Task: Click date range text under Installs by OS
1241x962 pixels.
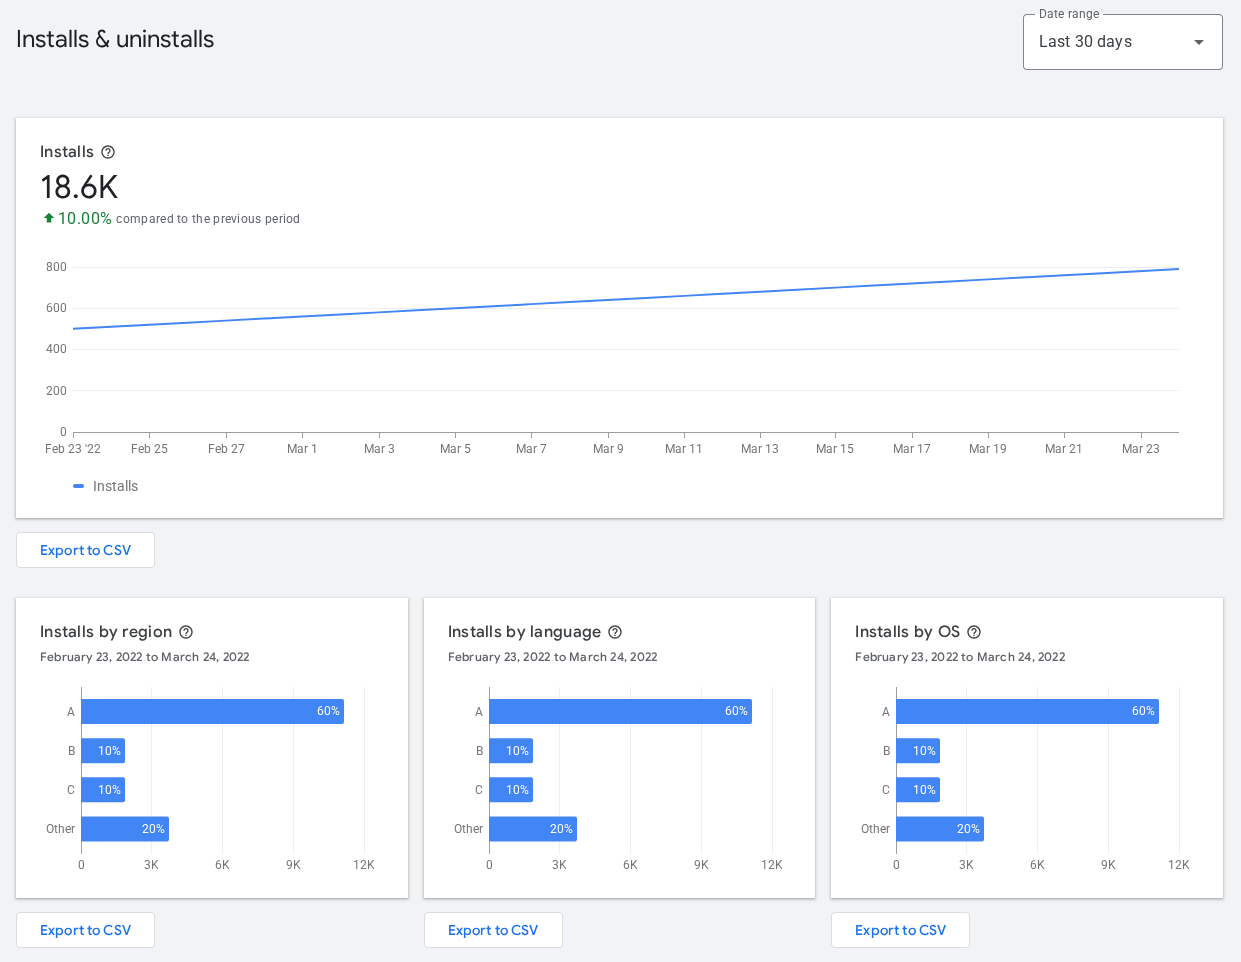Action: pos(960,657)
